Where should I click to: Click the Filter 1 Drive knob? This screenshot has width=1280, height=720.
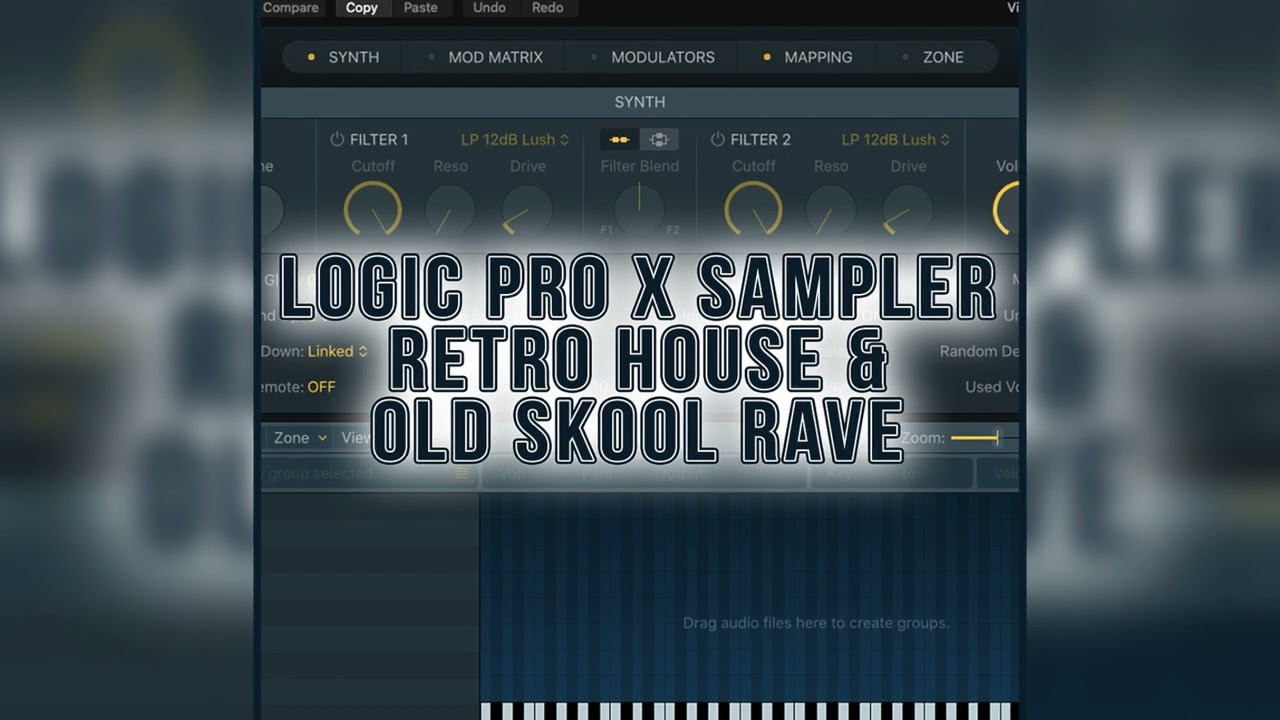coord(527,210)
